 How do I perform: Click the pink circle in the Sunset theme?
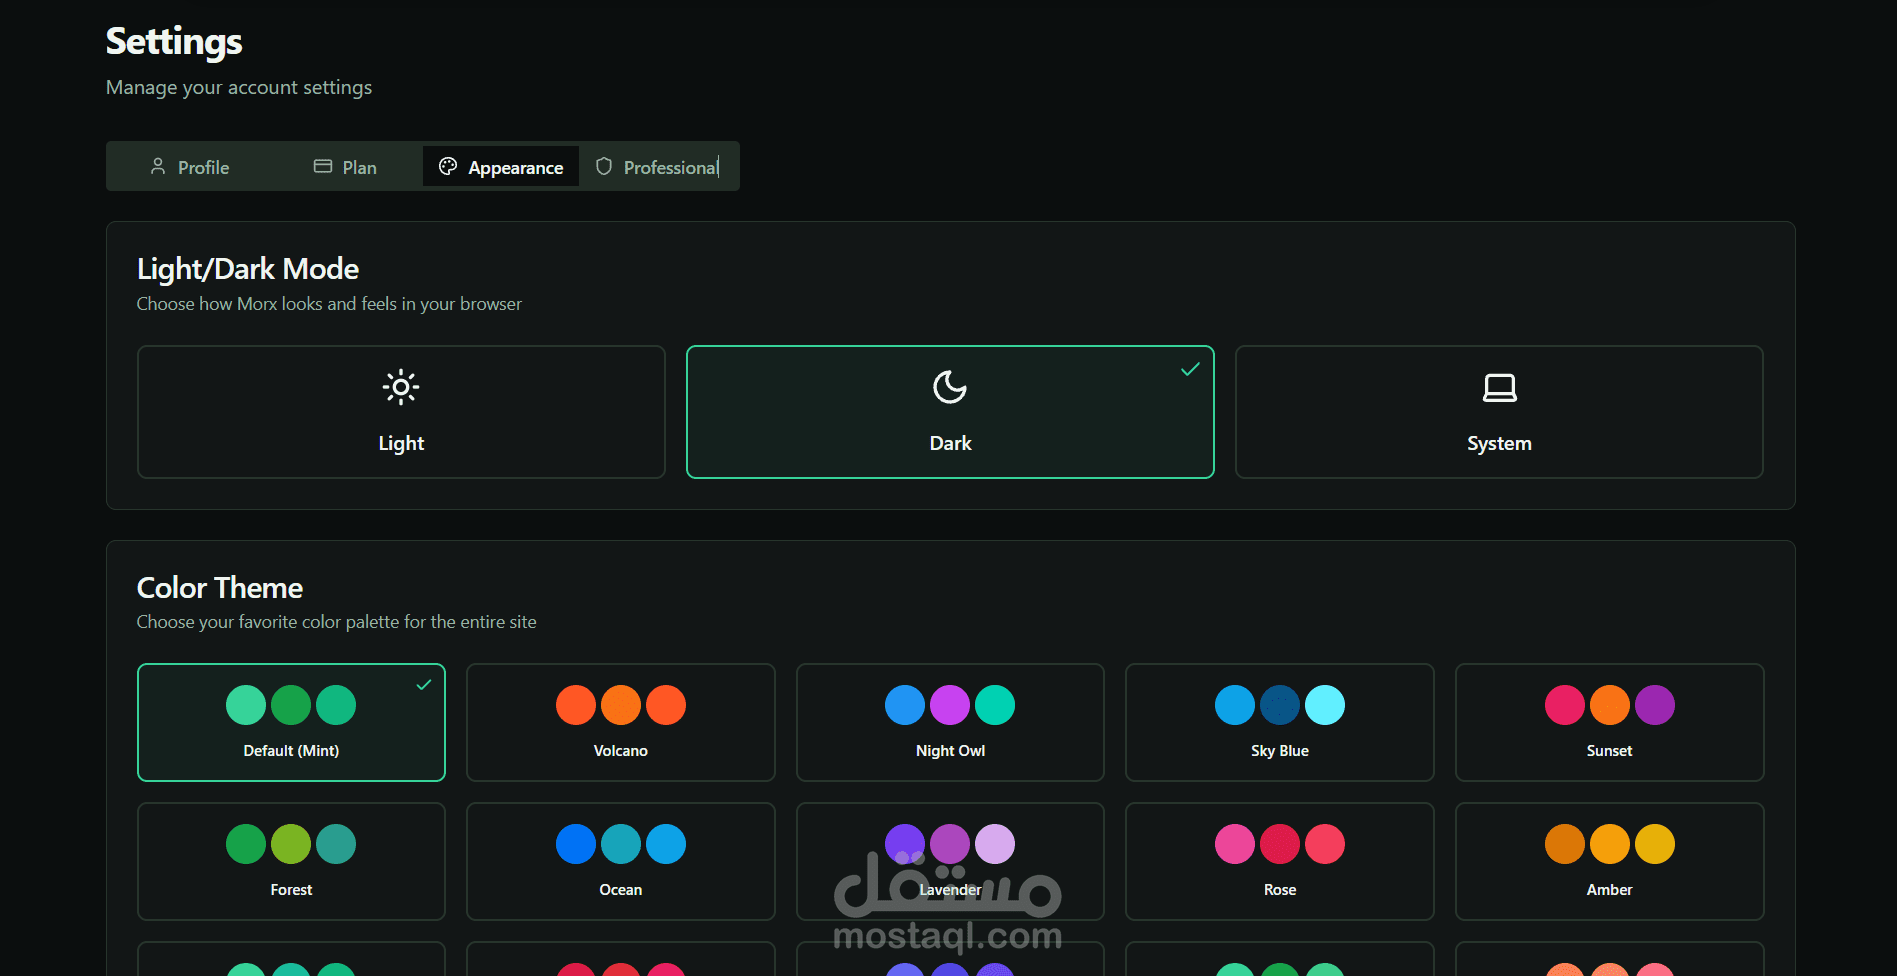tap(1565, 705)
